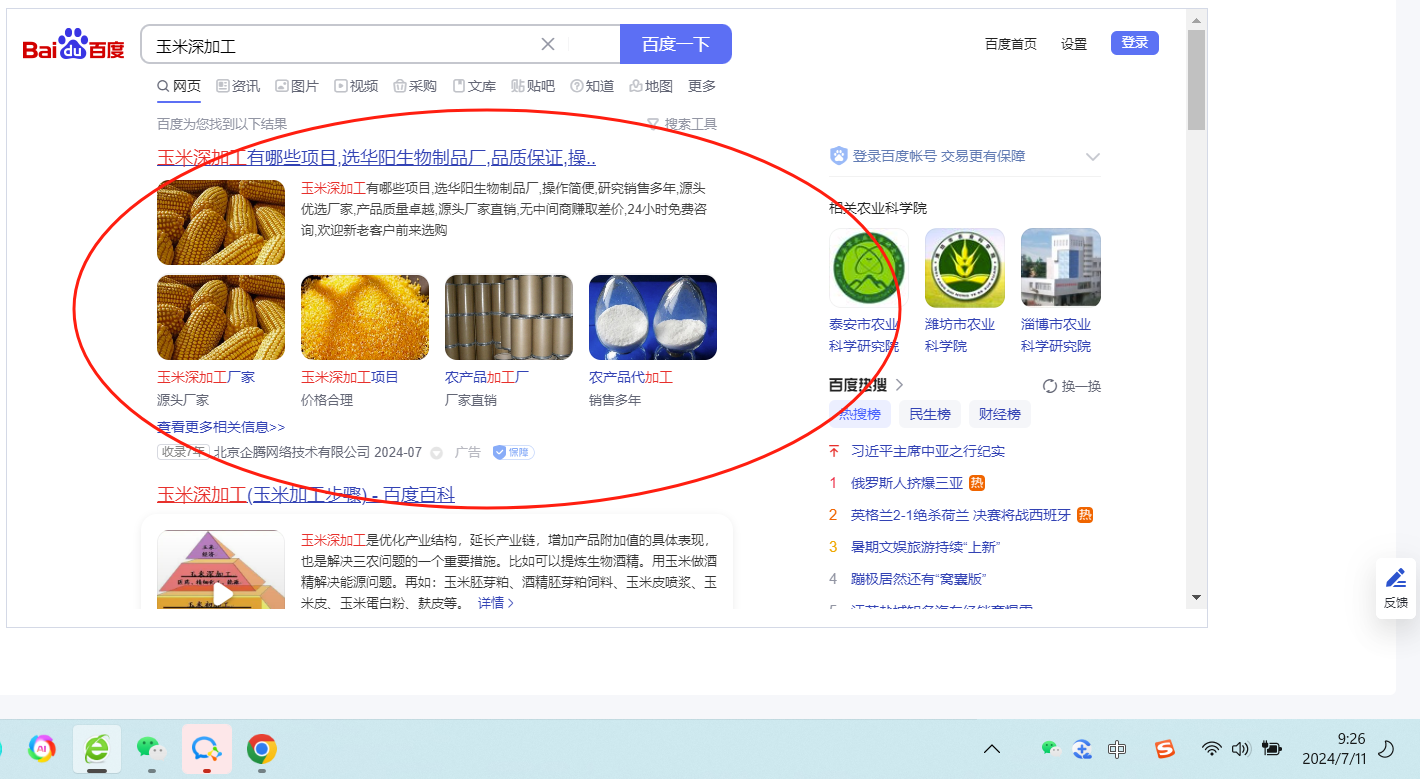Image resolution: width=1420 pixels, height=779 pixels.
Task: Switch to the 图片 tab
Action: tap(297, 86)
